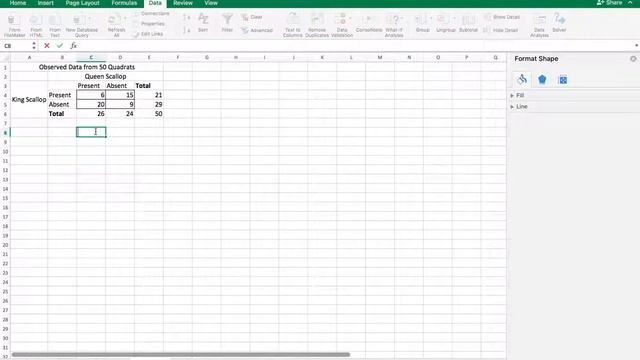Viewport: 640px width, 360px height.
Task: Click the horizontal scrollbar thumb
Action: point(181,354)
